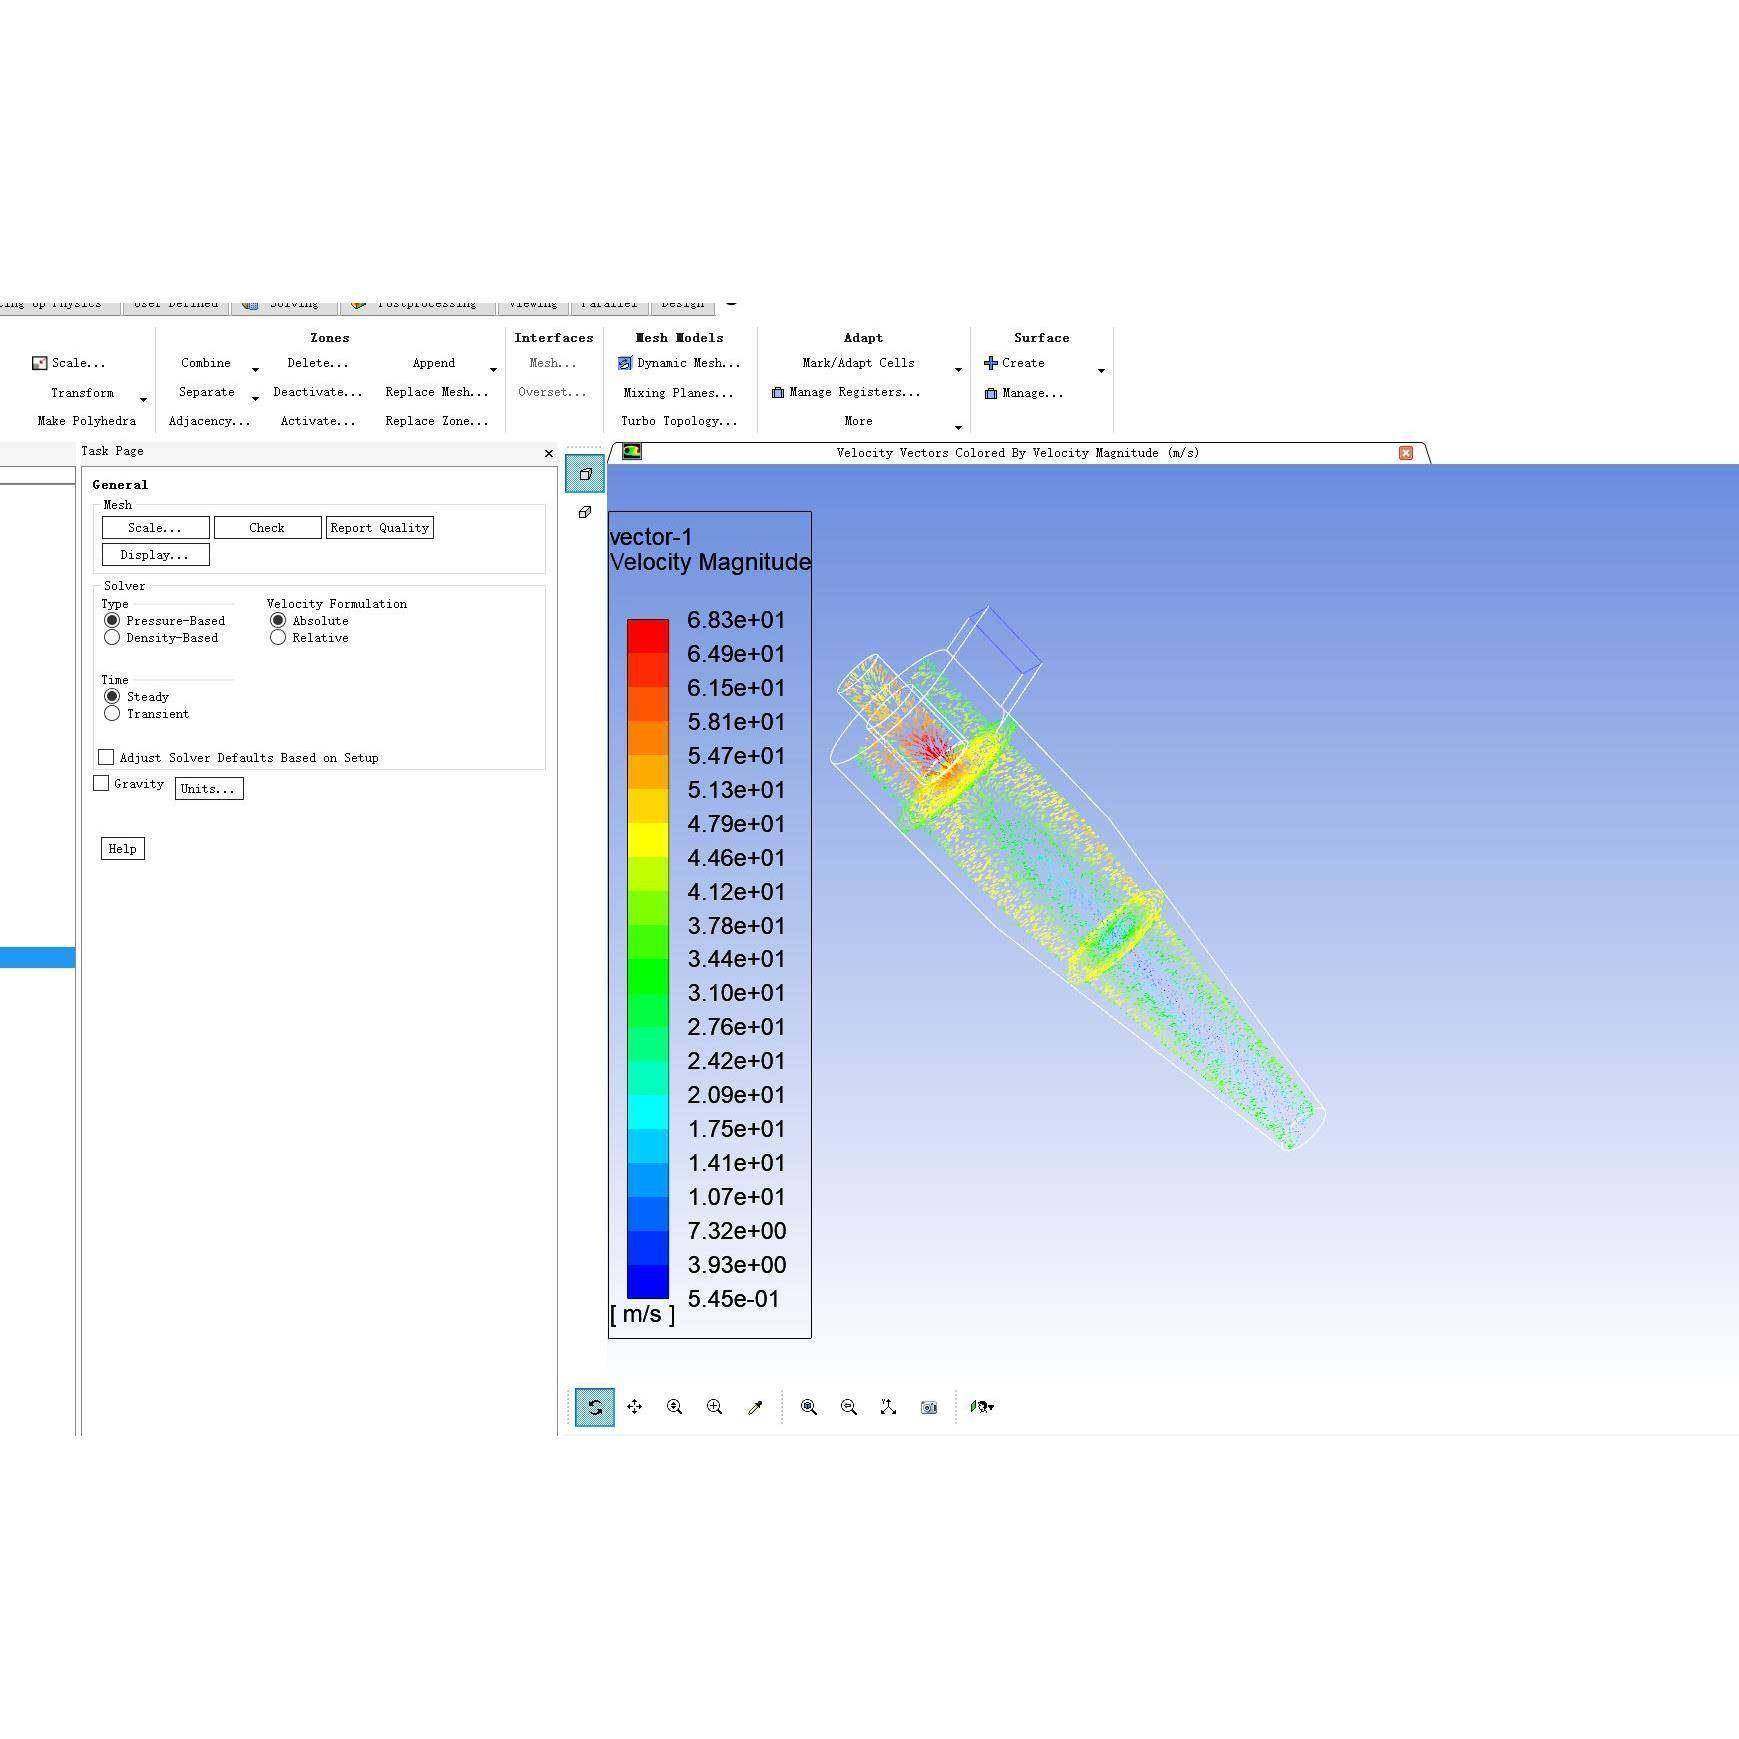Select Transient time option

tap(112, 714)
